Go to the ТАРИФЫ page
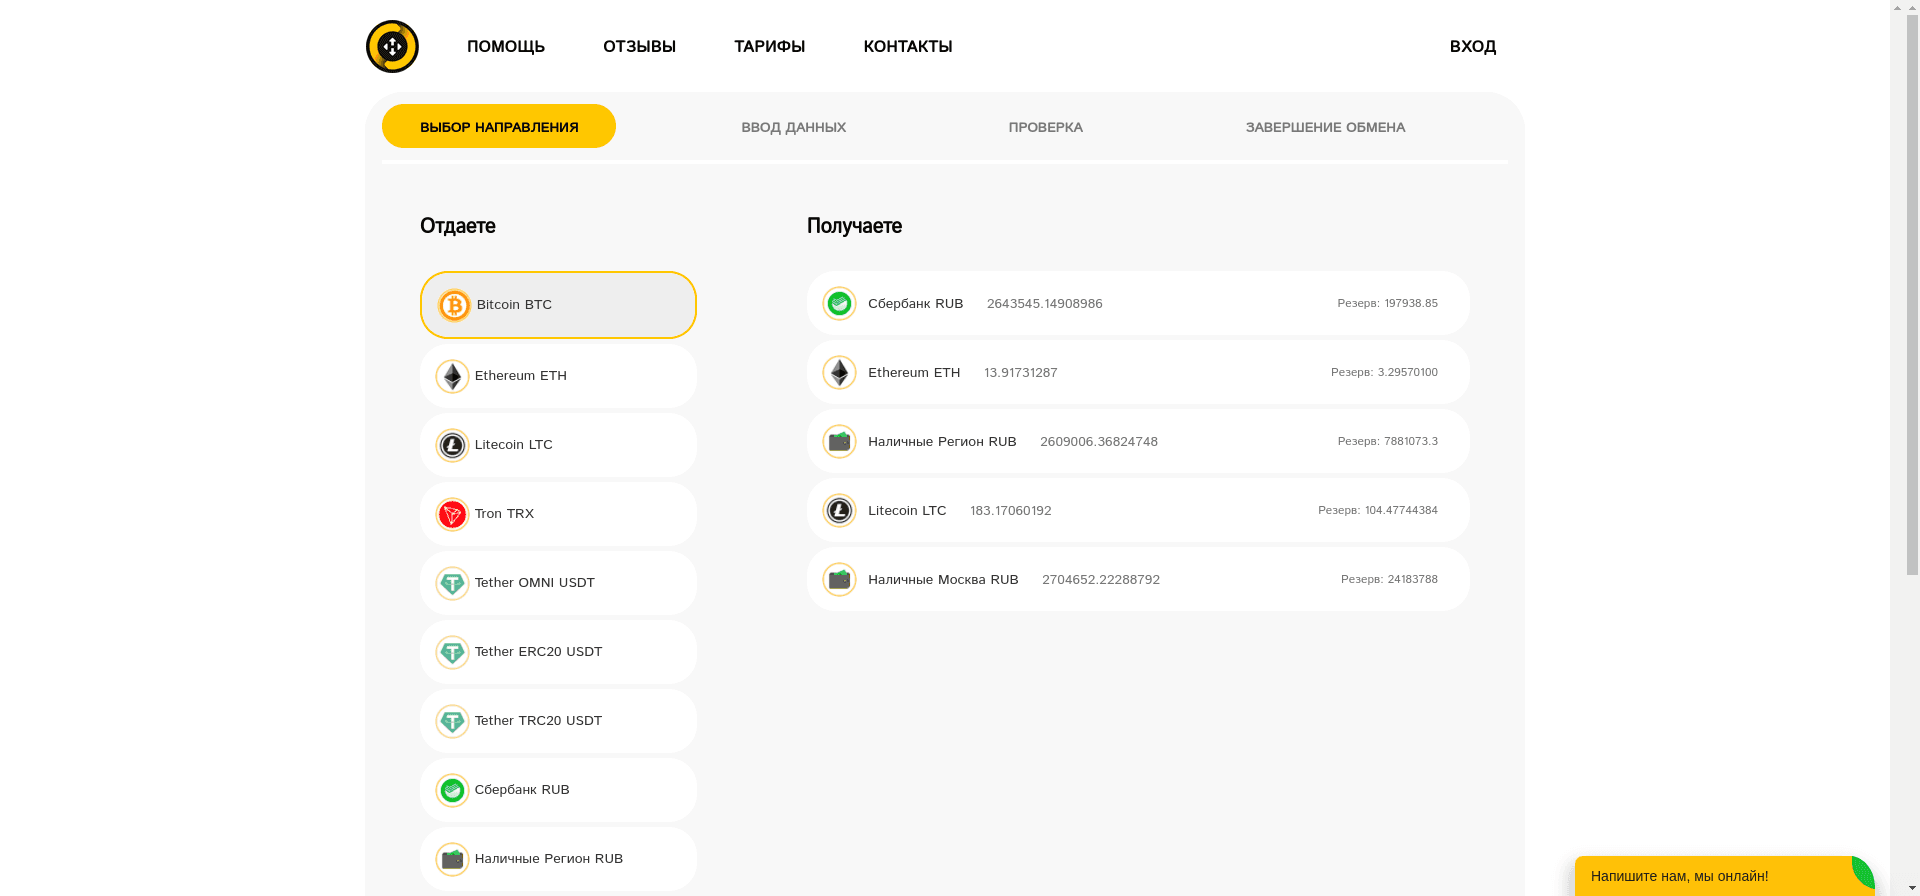This screenshot has height=896, width=1920. (x=769, y=47)
